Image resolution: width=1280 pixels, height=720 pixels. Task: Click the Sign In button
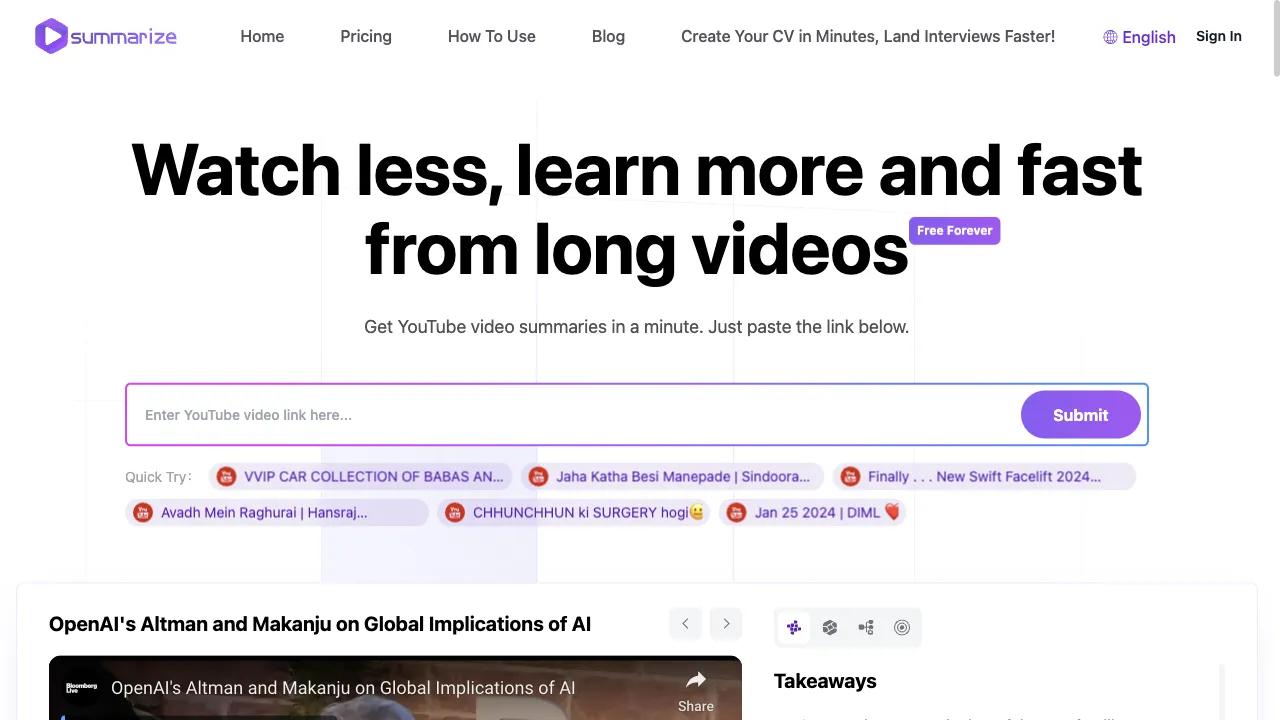point(1219,36)
